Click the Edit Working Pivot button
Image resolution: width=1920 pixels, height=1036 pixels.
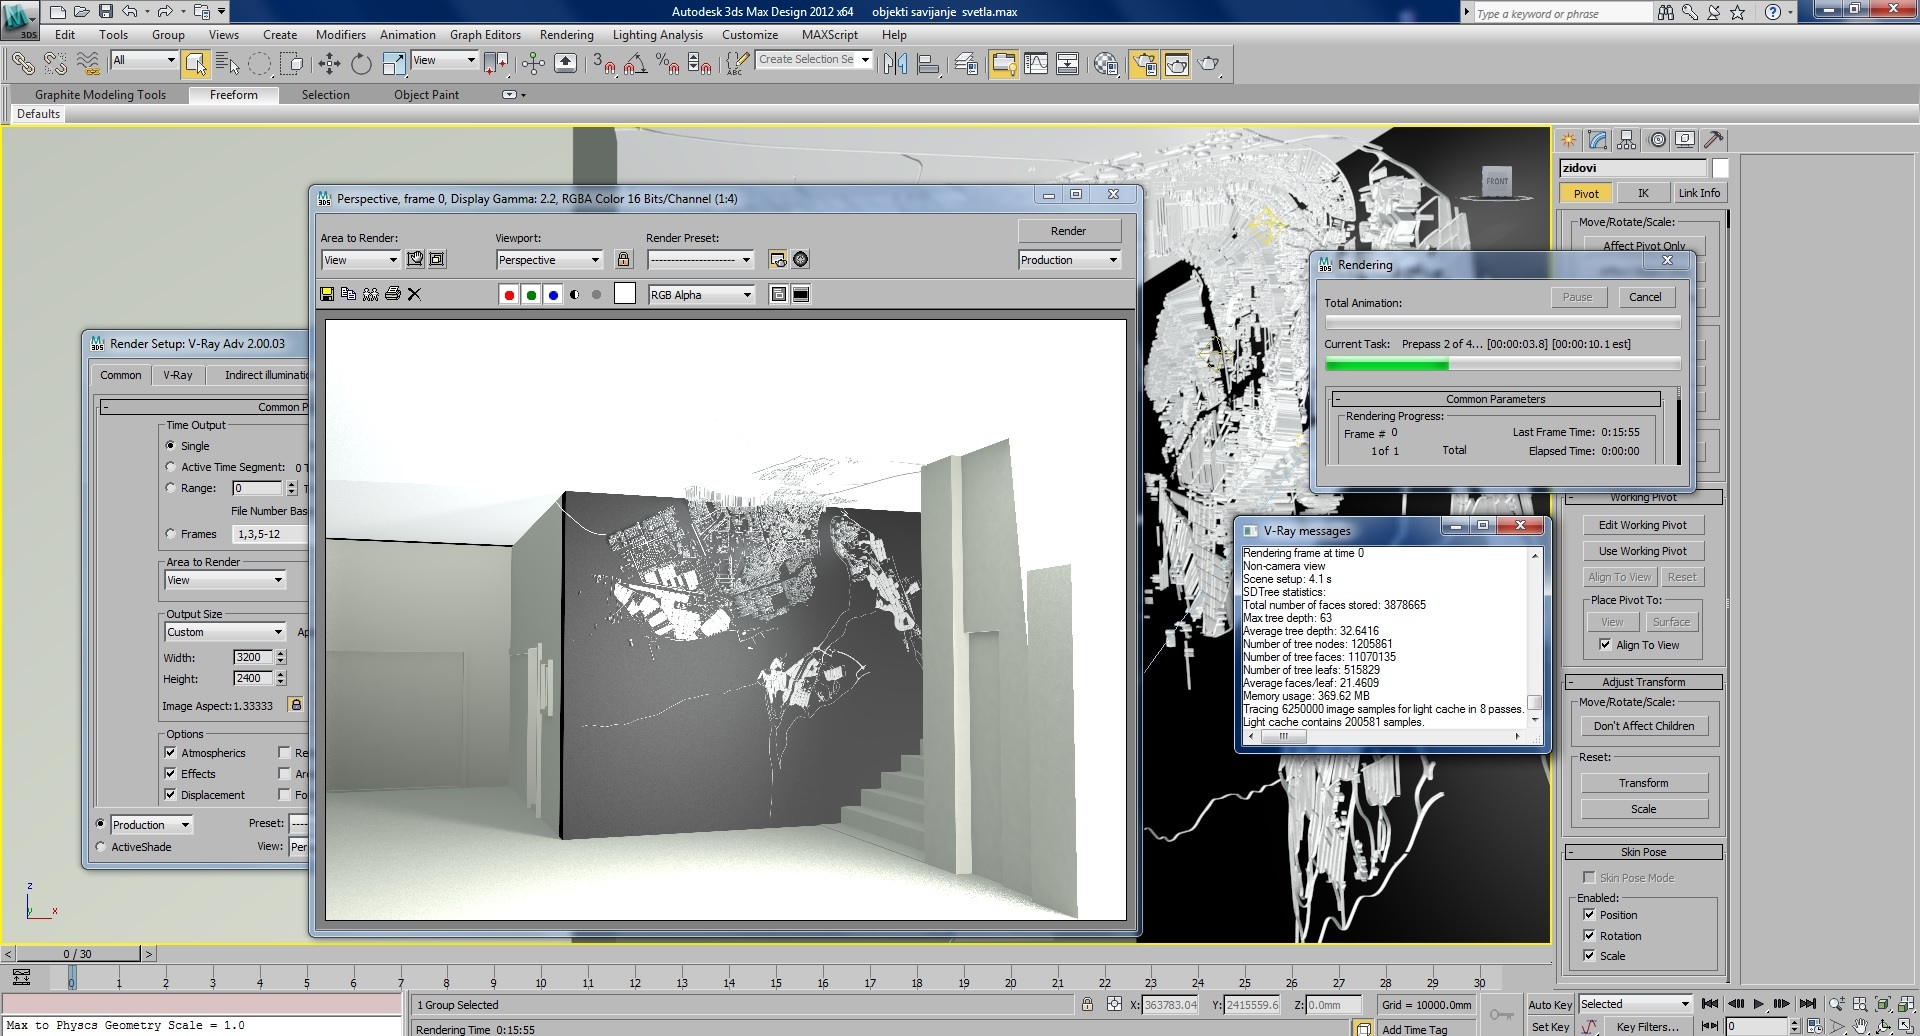(x=1642, y=525)
